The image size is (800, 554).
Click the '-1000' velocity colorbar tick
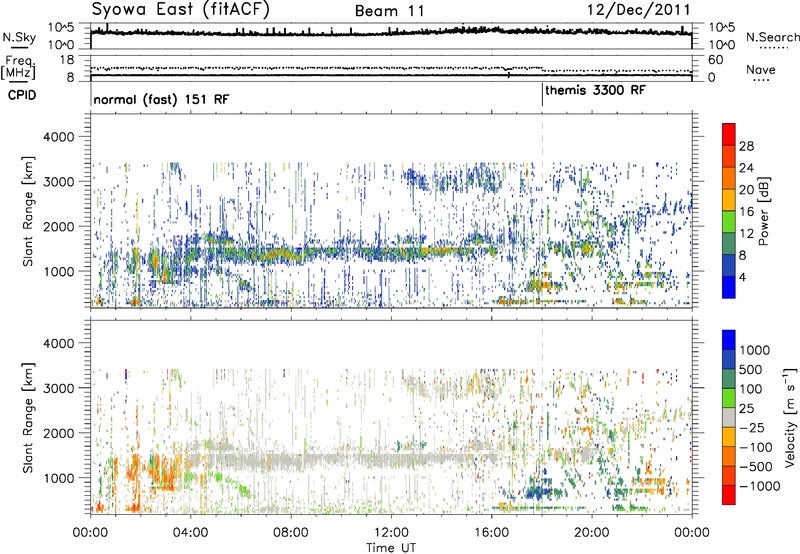(x=760, y=486)
